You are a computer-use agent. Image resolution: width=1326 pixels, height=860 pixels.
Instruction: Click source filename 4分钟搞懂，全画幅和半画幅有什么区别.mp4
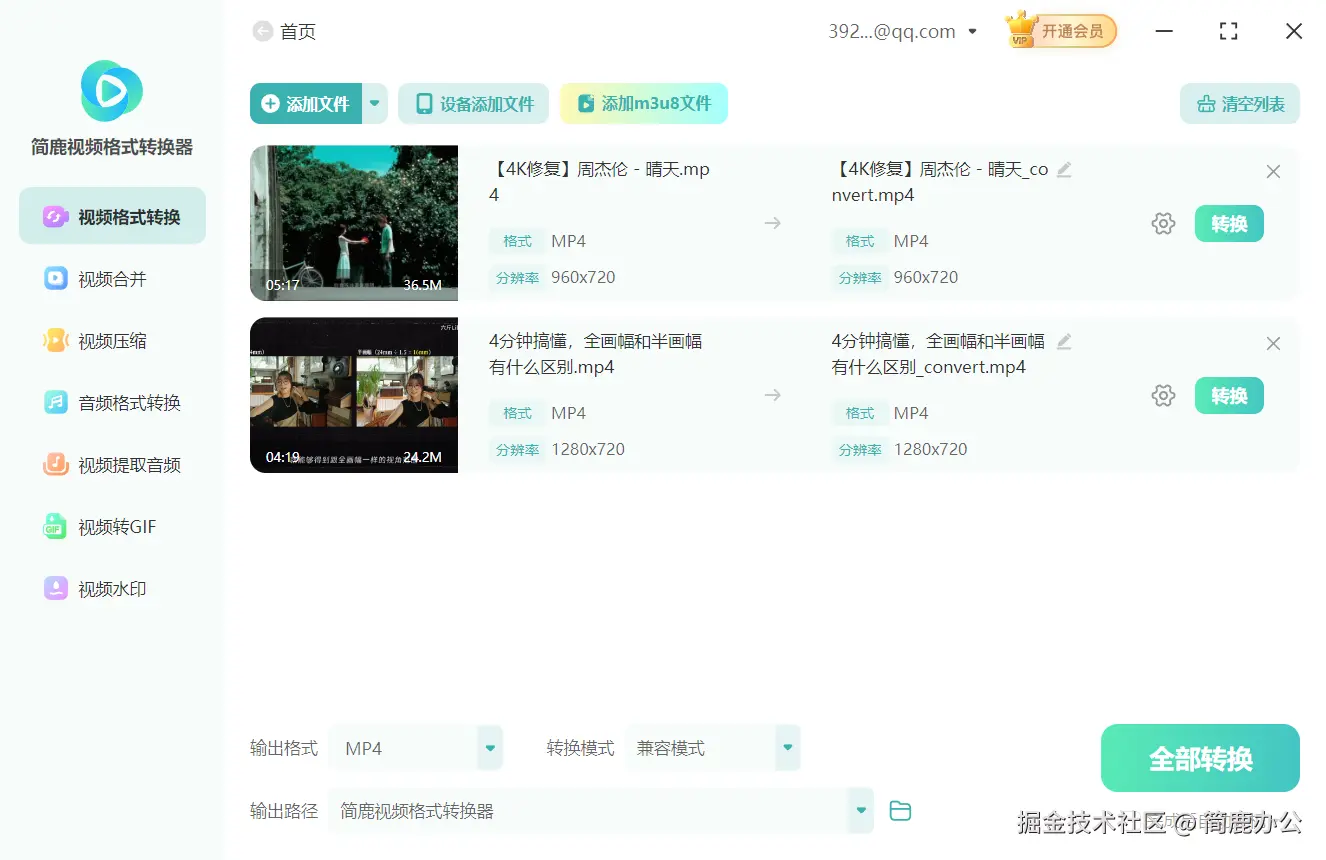(x=596, y=354)
